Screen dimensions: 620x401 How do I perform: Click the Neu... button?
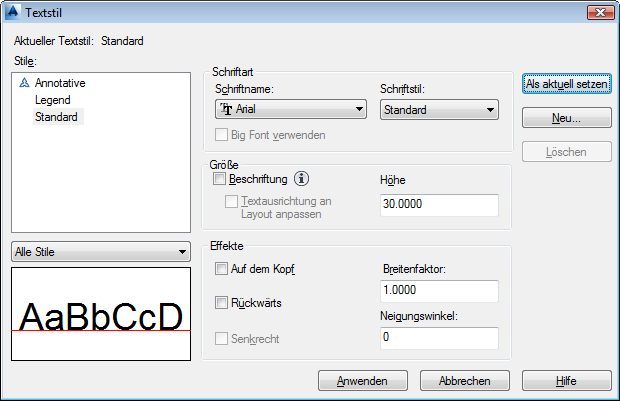pos(566,118)
